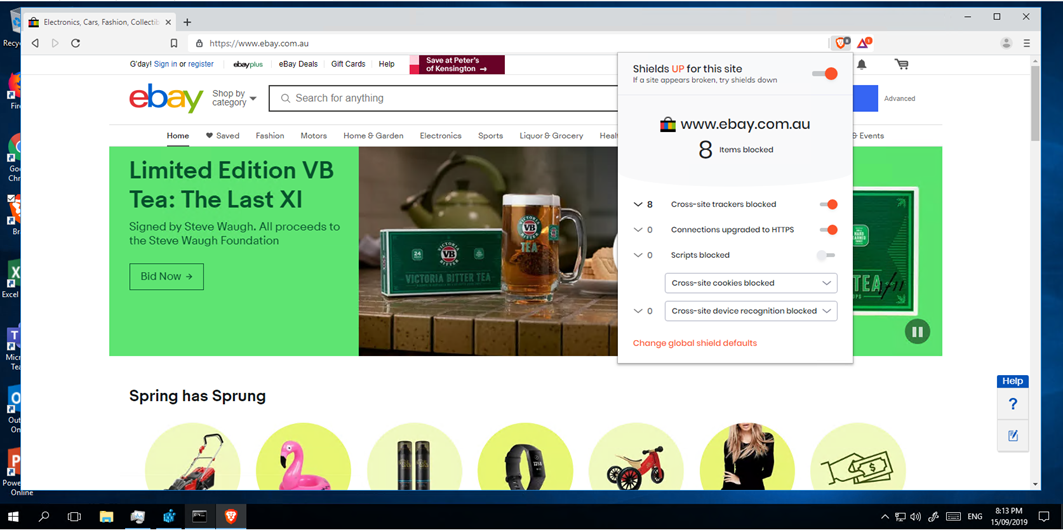Open the Brave Rewards triangle icon

tap(863, 43)
